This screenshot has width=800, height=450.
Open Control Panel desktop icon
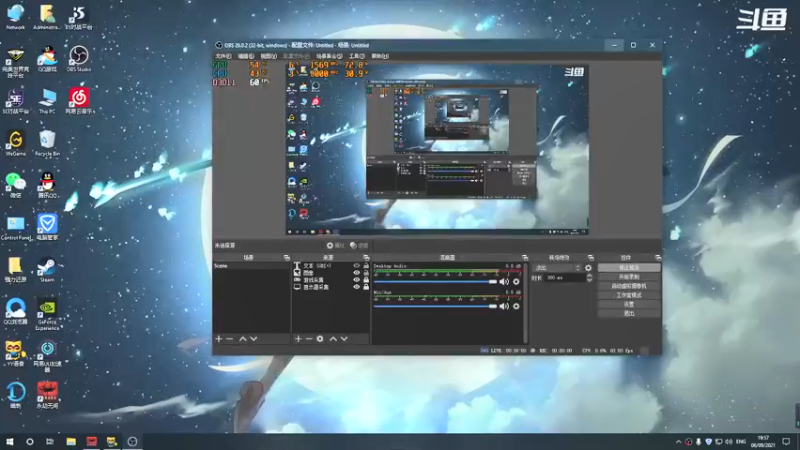pos(15,228)
